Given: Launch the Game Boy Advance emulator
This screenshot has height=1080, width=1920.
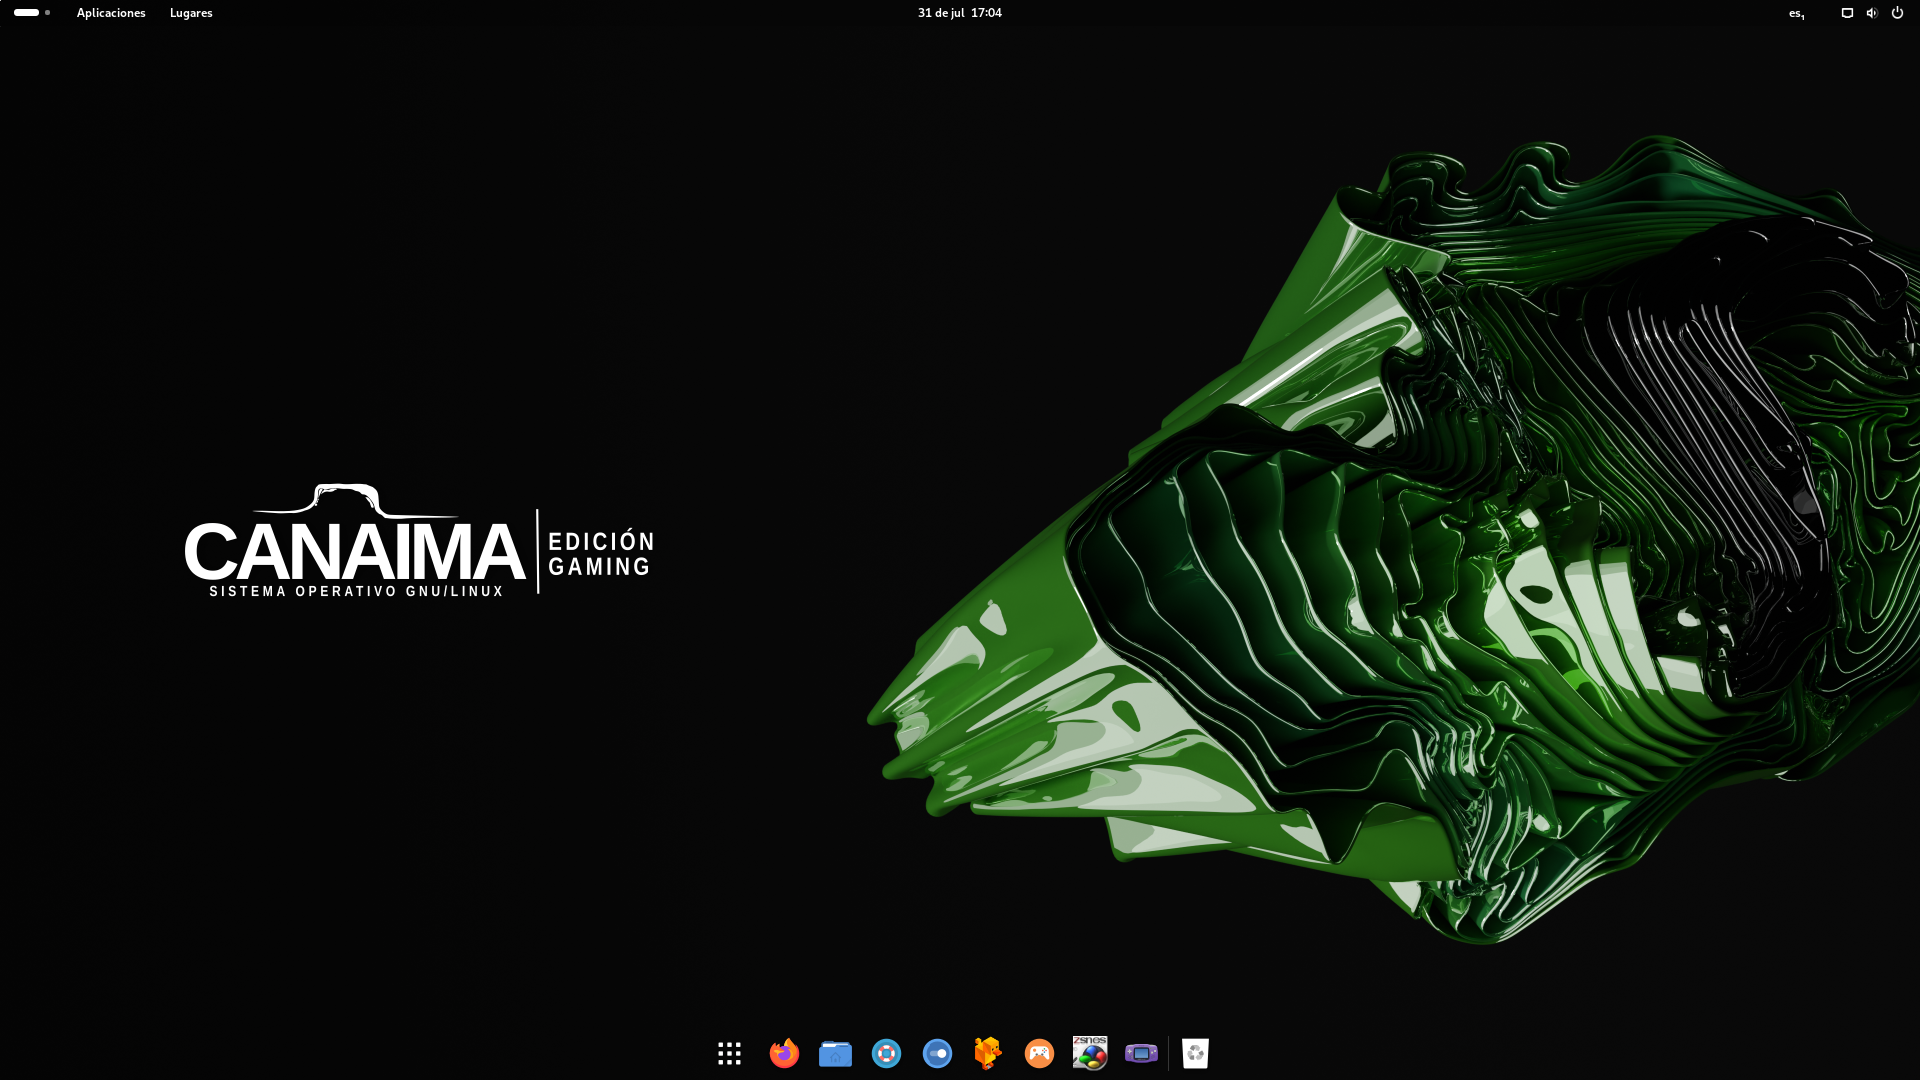Looking at the screenshot, I should 1141,1053.
